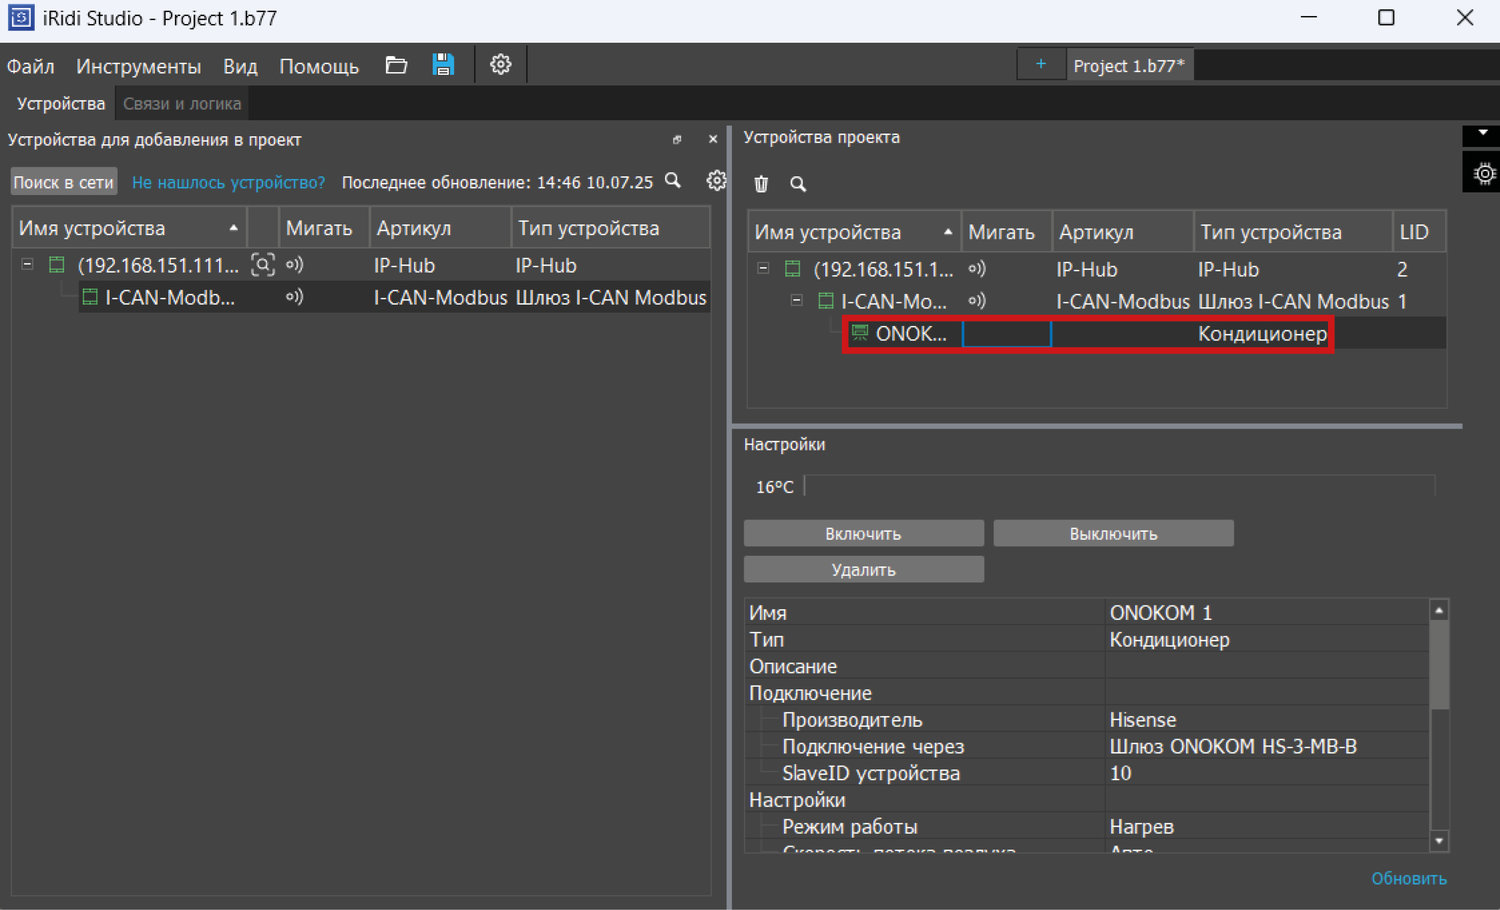Open gear settings in device discovery panel
This screenshot has width=1500, height=910.
tap(716, 181)
